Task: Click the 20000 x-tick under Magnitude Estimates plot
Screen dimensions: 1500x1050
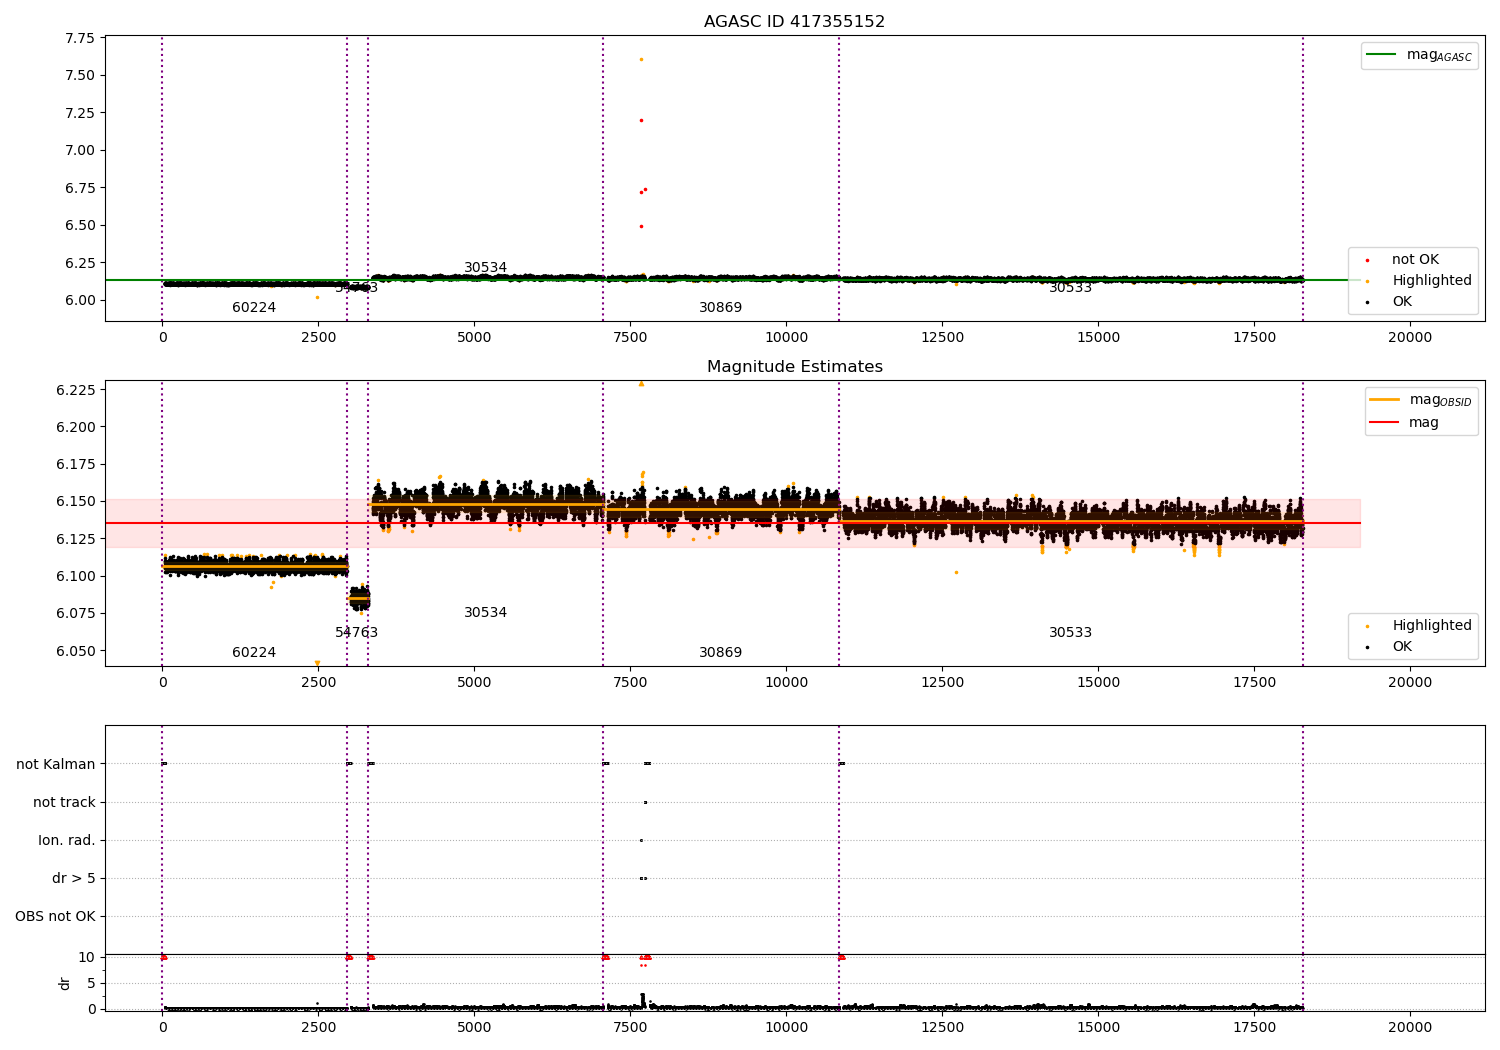Action: [x=1410, y=683]
